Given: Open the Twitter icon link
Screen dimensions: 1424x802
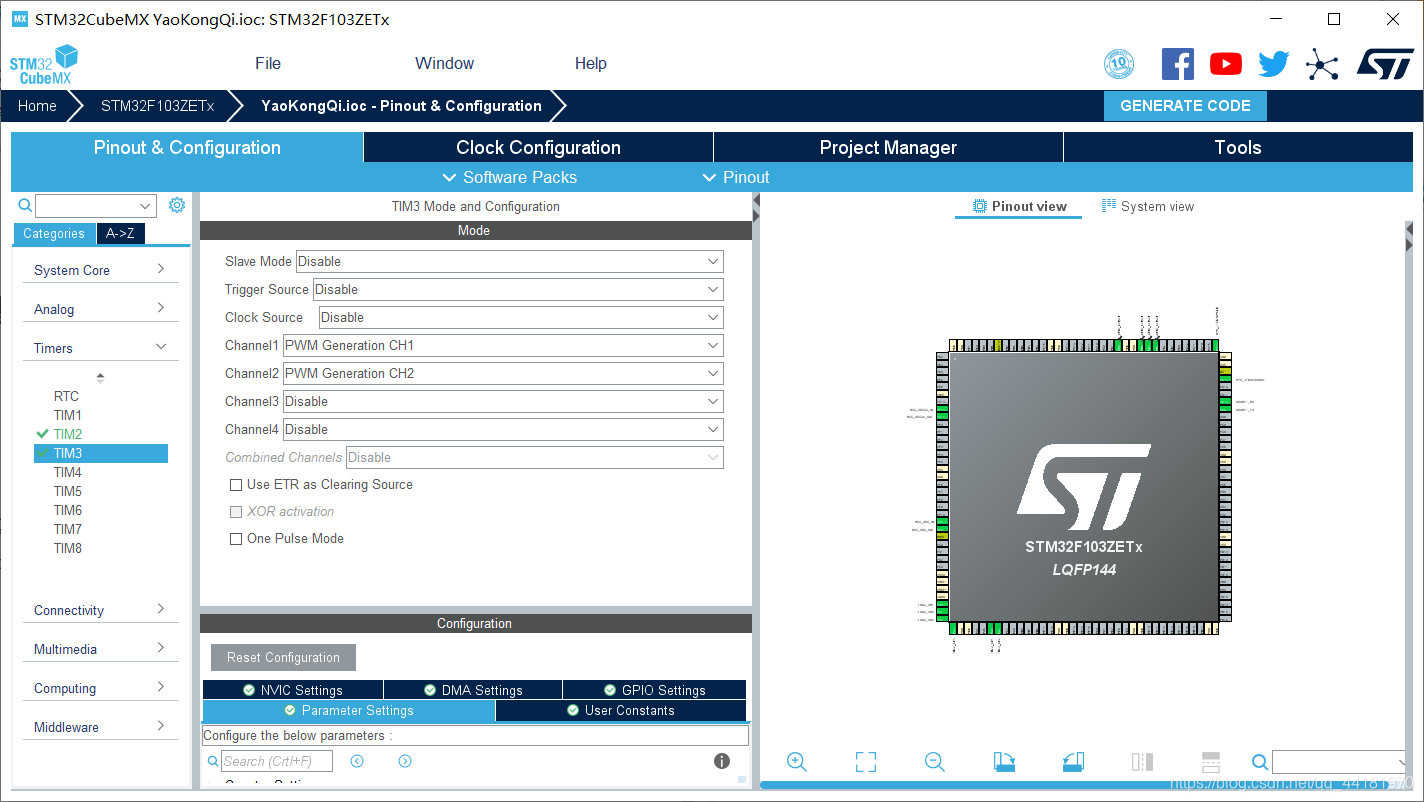Looking at the screenshot, I should coord(1274,64).
